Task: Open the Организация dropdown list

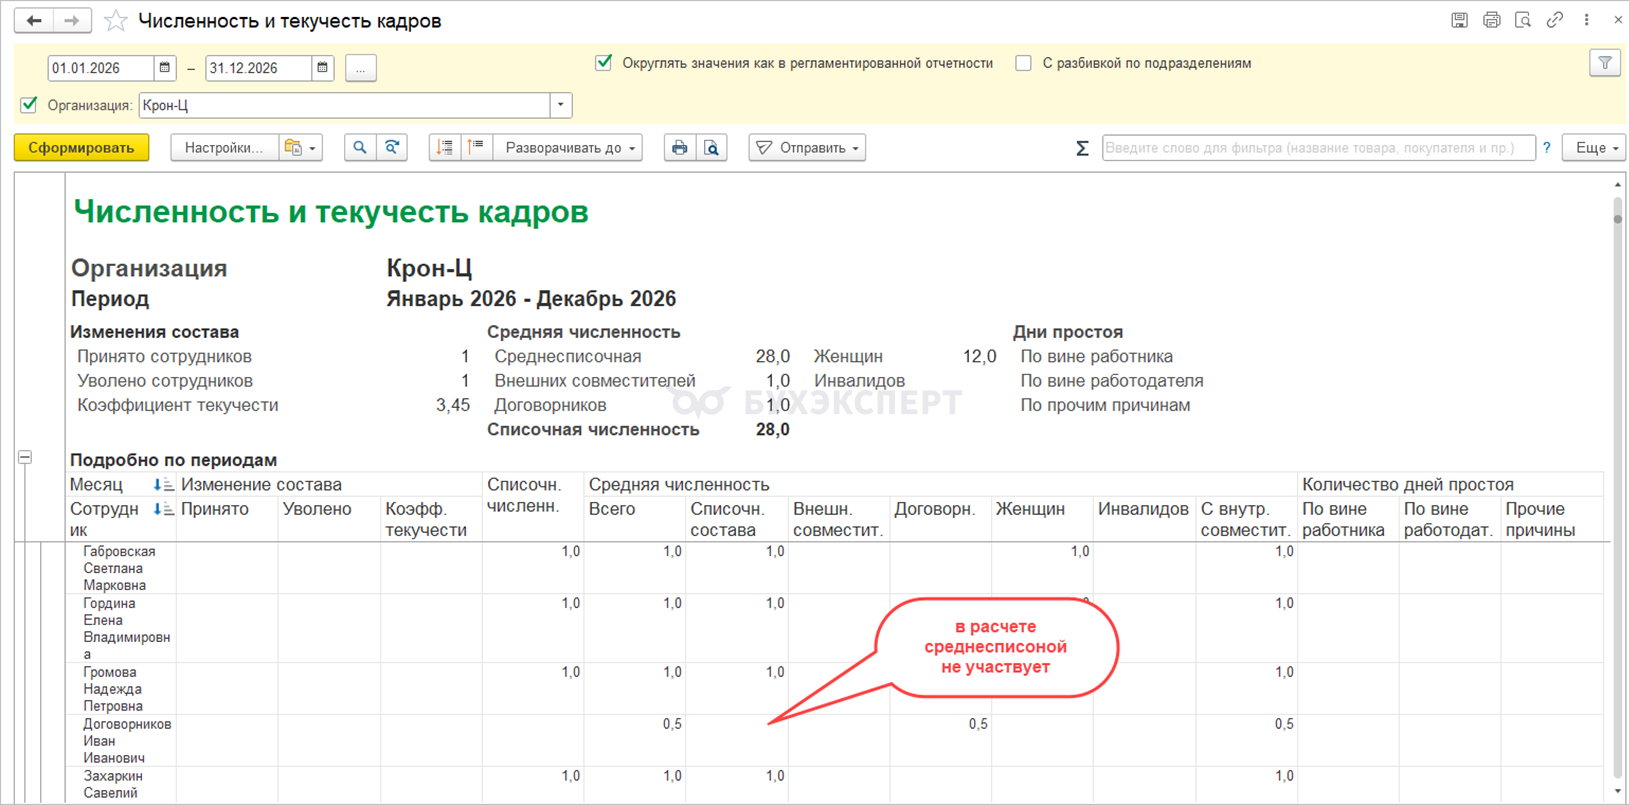Action: [561, 105]
